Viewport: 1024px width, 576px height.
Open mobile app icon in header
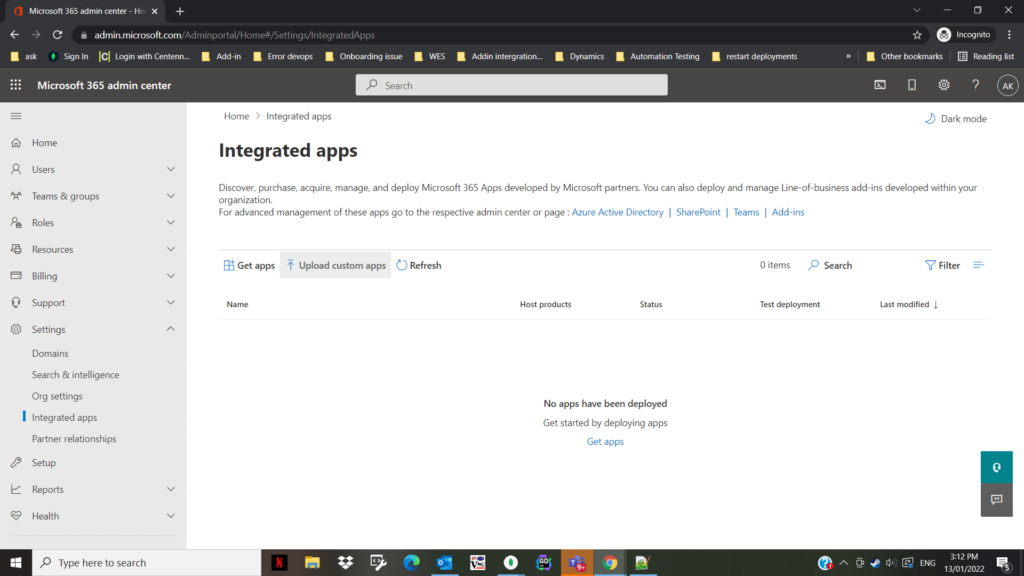(x=912, y=85)
